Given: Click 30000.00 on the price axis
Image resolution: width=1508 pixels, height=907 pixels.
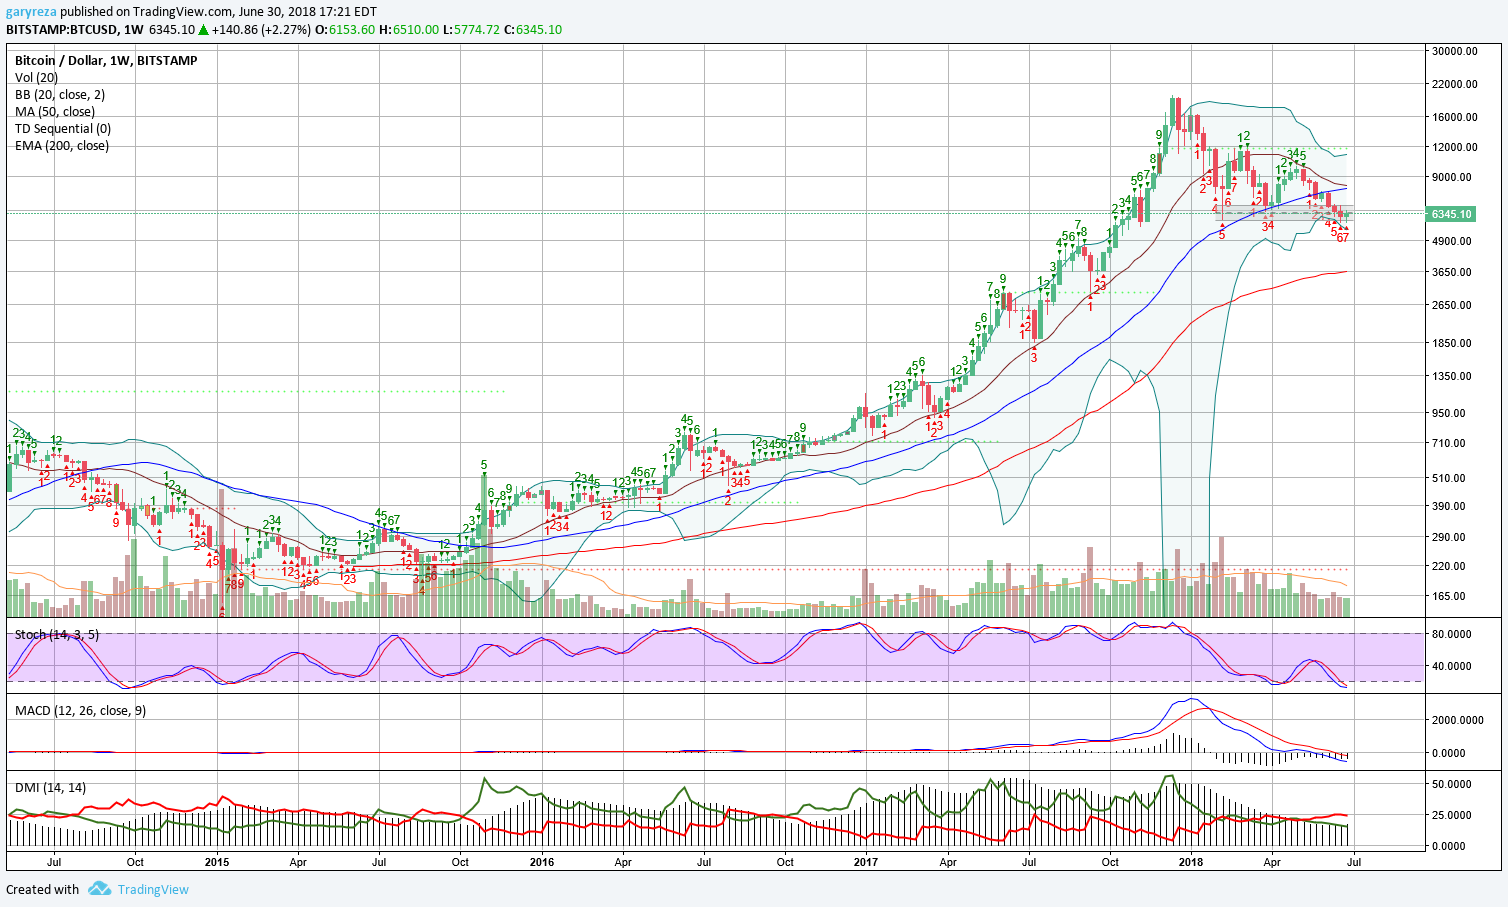Looking at the screenshot, I should (1454, 51).
